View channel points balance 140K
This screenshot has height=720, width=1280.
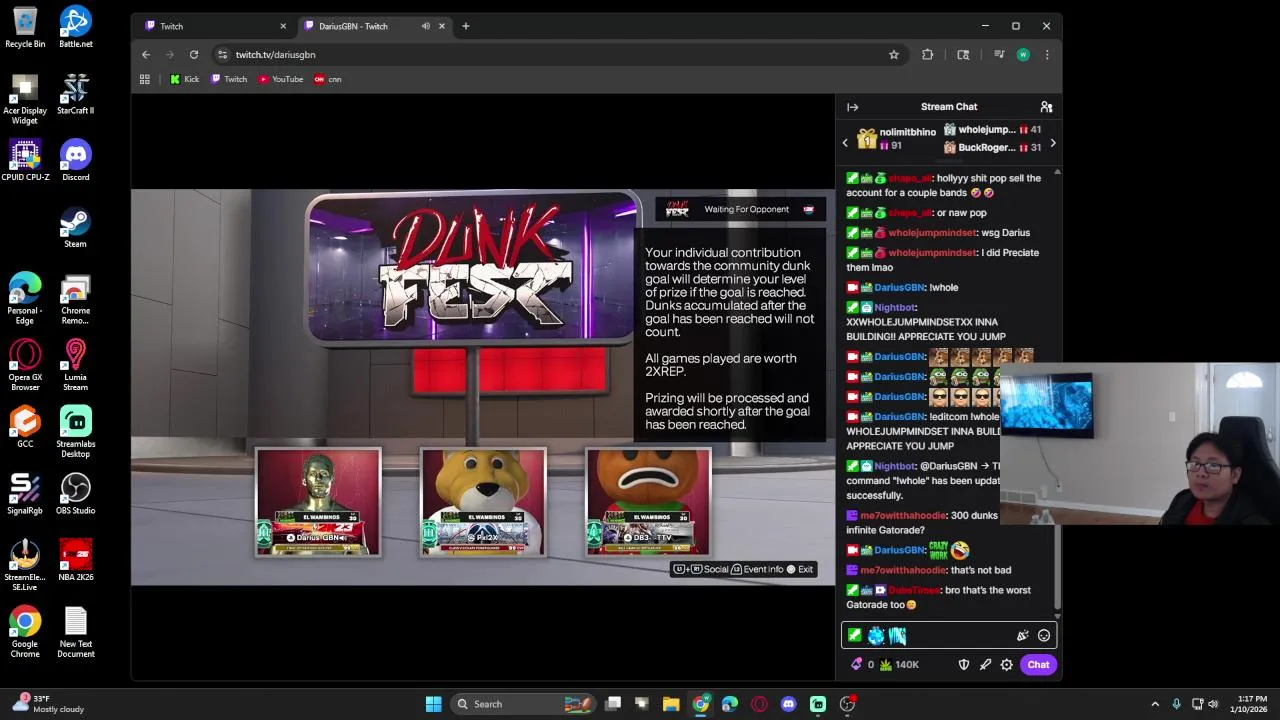(899, 664)
